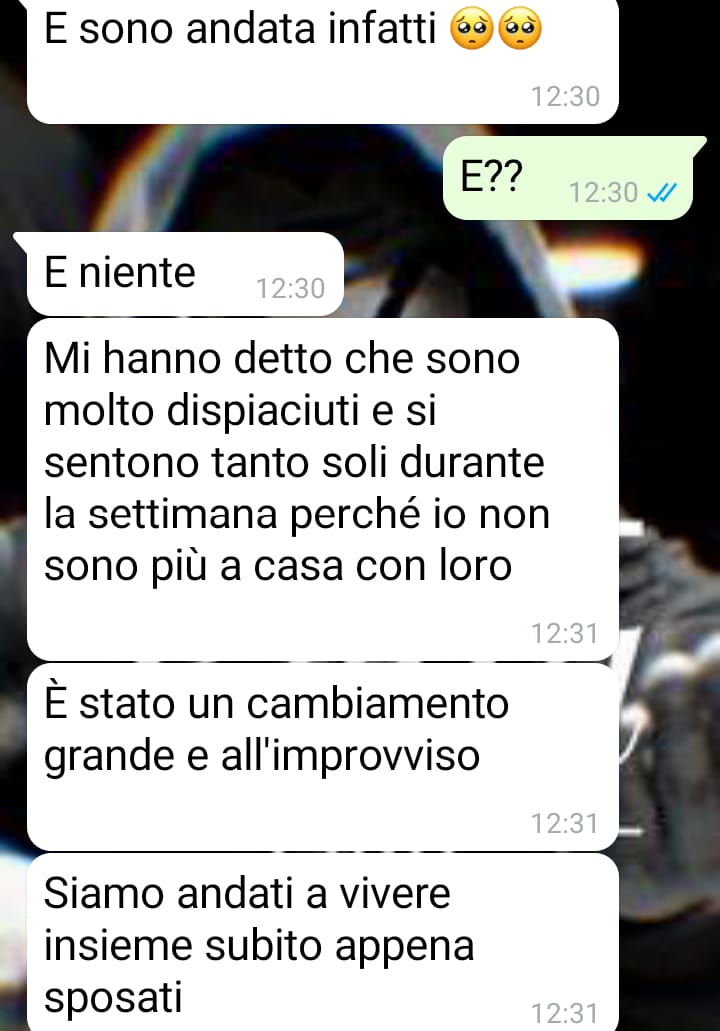Tap the blue double-check read receipt
The height and width of the screenshot is (1031, 720).
tap(661, 193)
